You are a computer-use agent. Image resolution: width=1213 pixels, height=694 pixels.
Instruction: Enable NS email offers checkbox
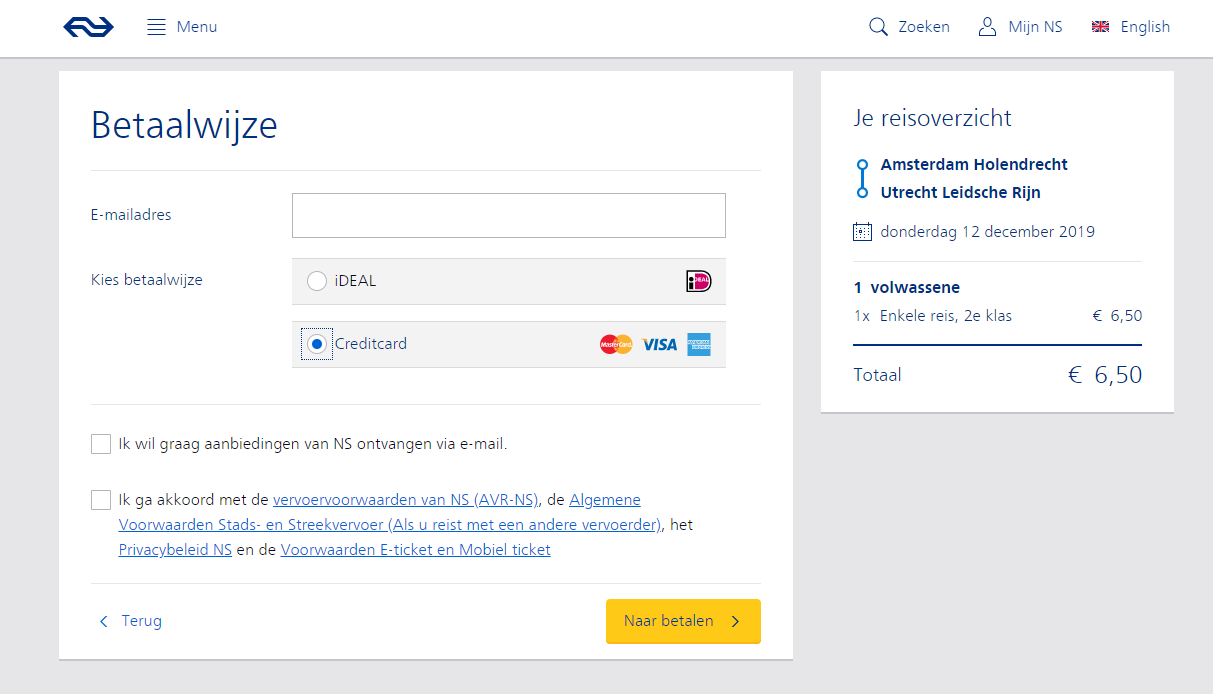point(101,444)
